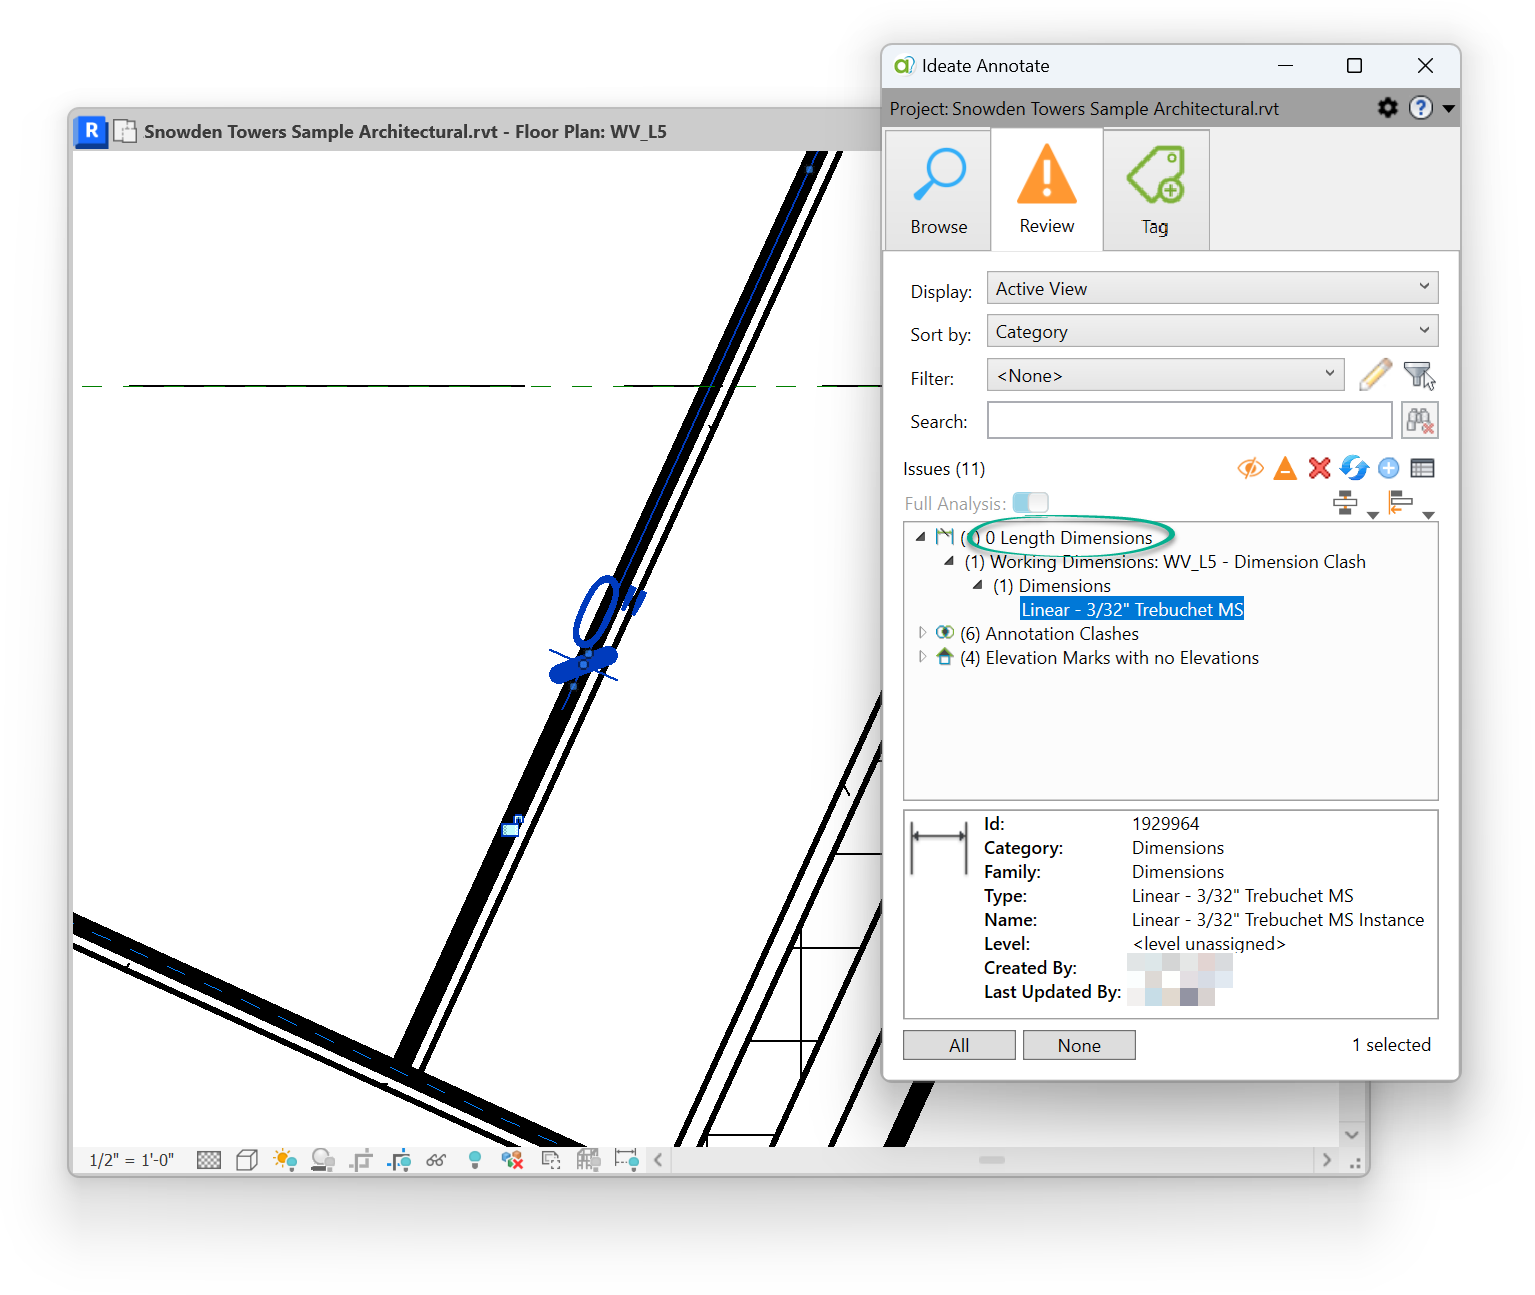Click the 1/2" = 1'-0" view scale

131,1160
